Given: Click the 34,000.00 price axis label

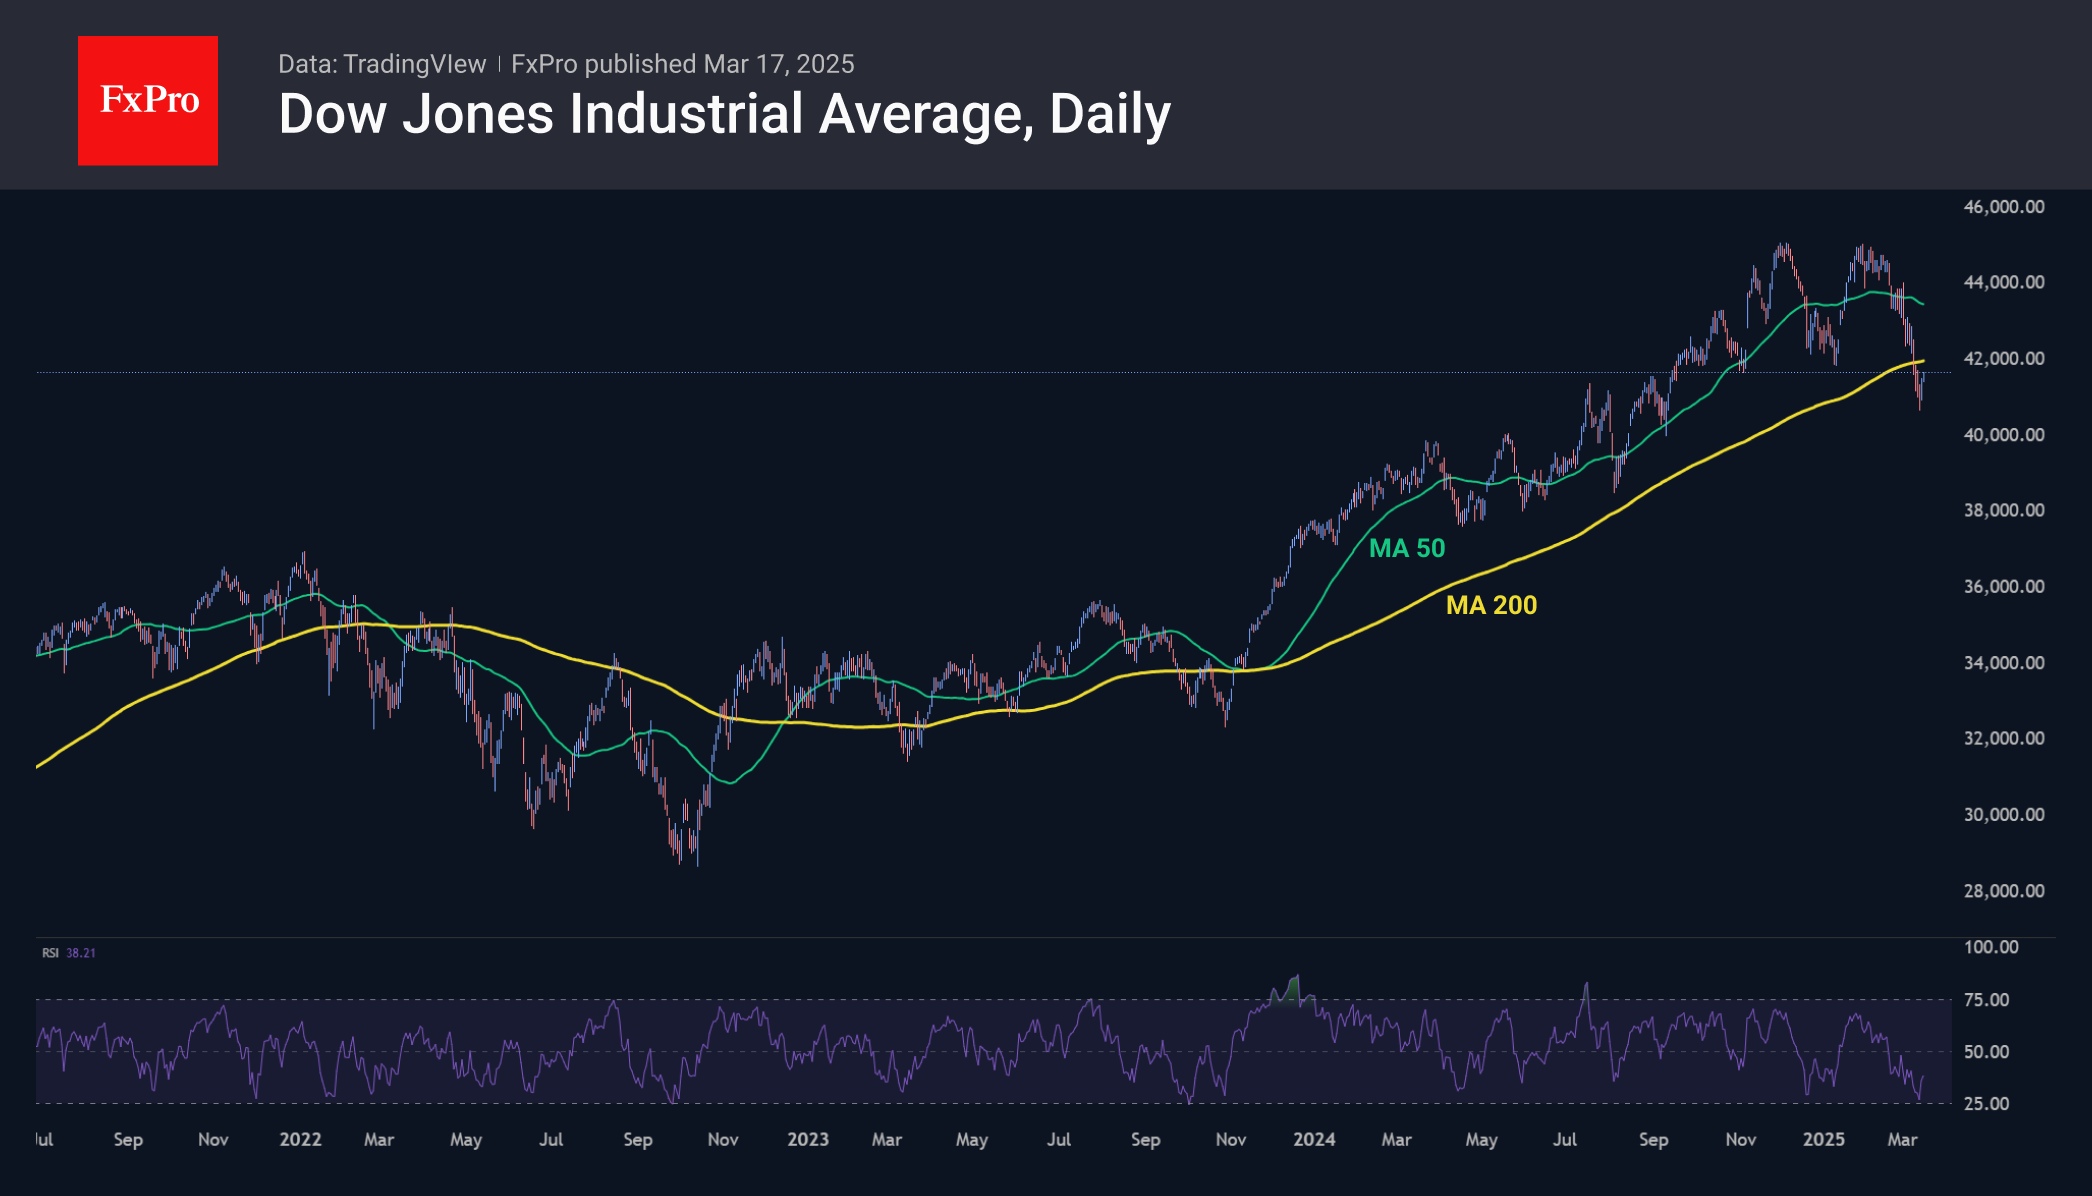Looking at the screenshot, I should pyautogui.click(x=2004, y=663).
